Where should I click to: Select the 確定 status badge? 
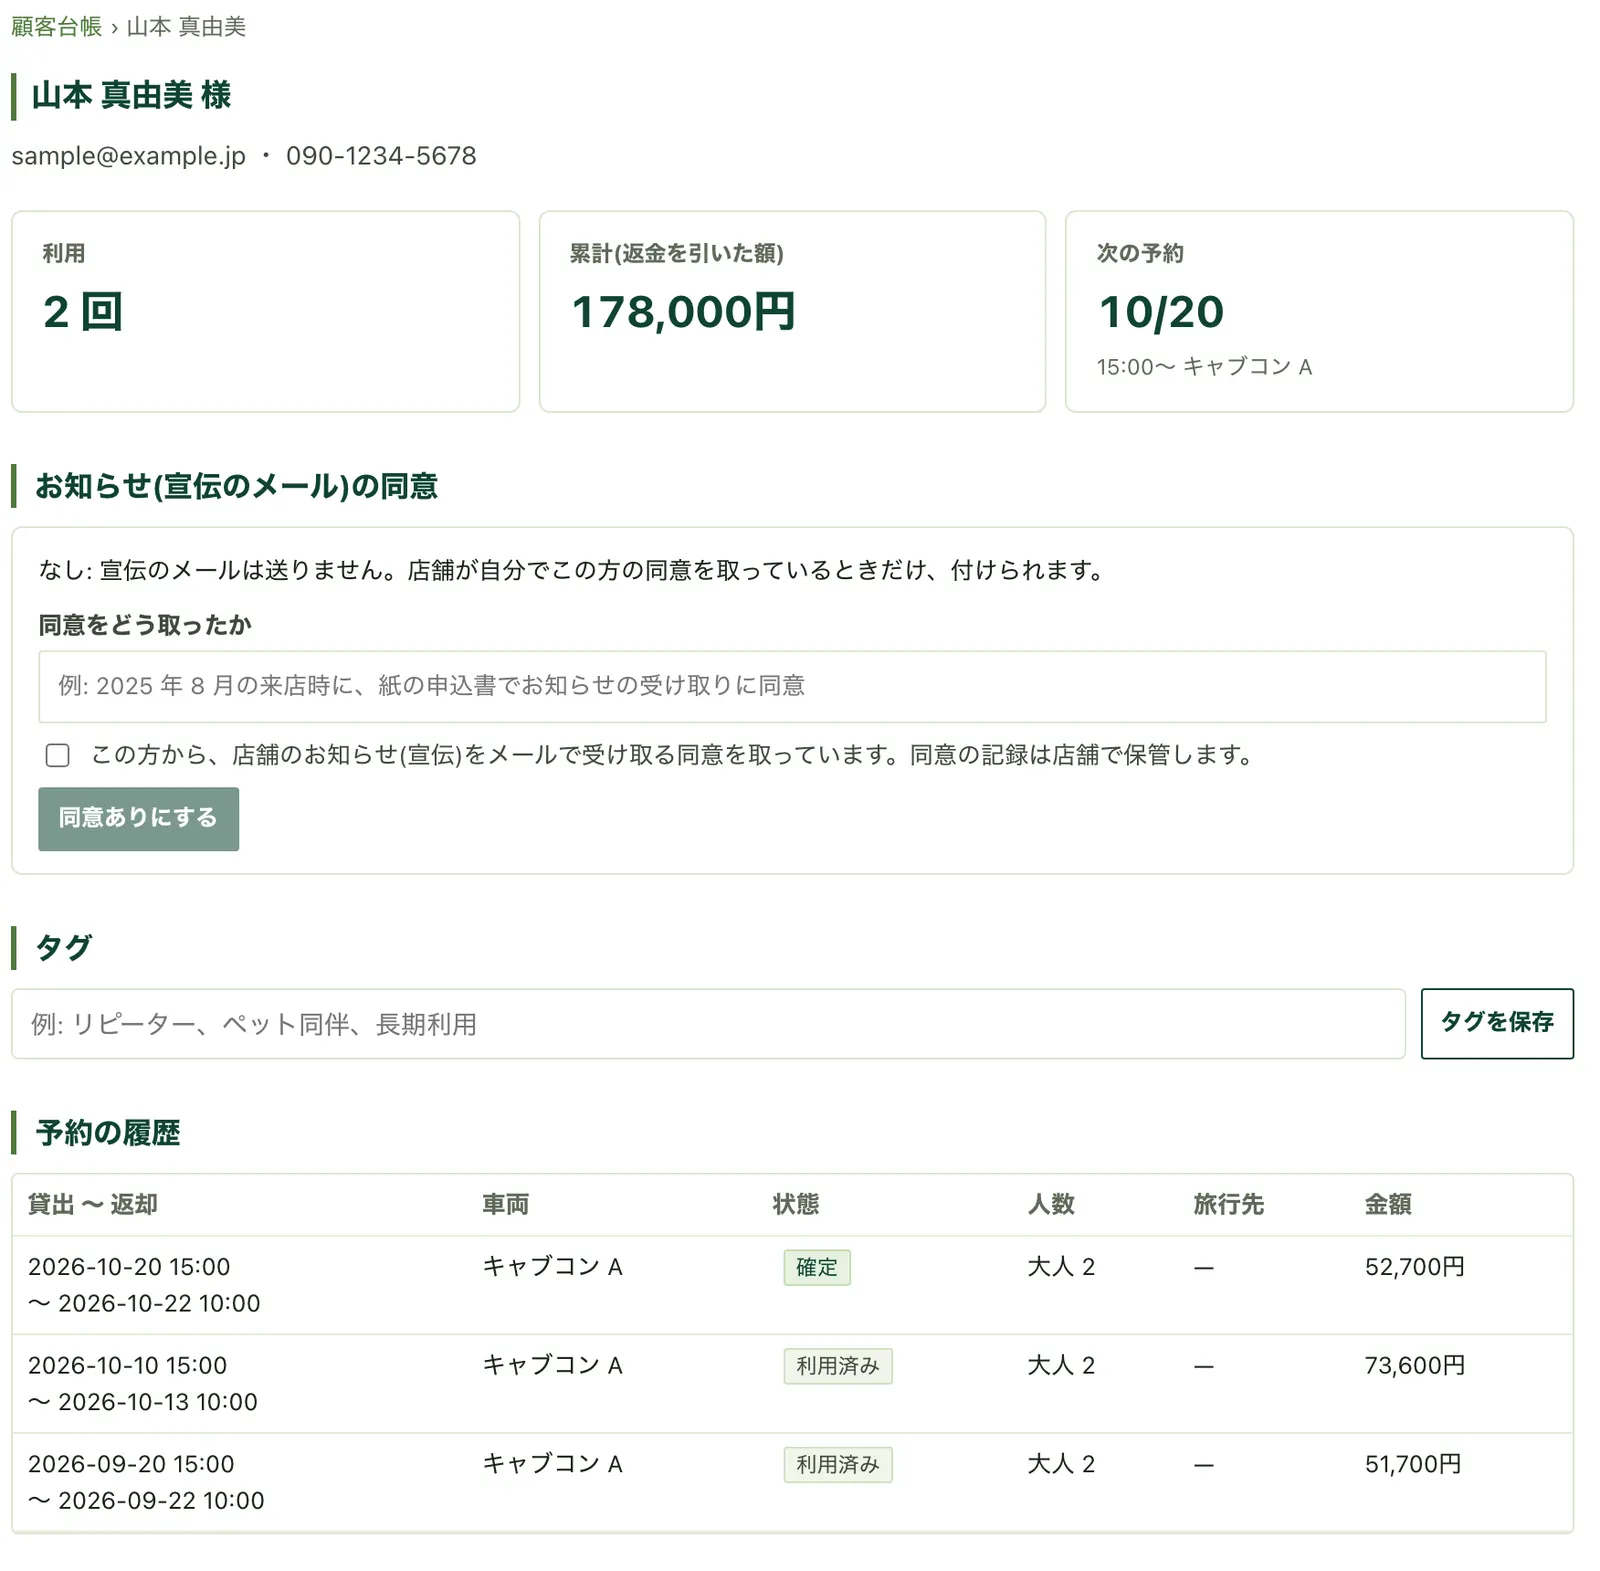(x=817, y=1267)
